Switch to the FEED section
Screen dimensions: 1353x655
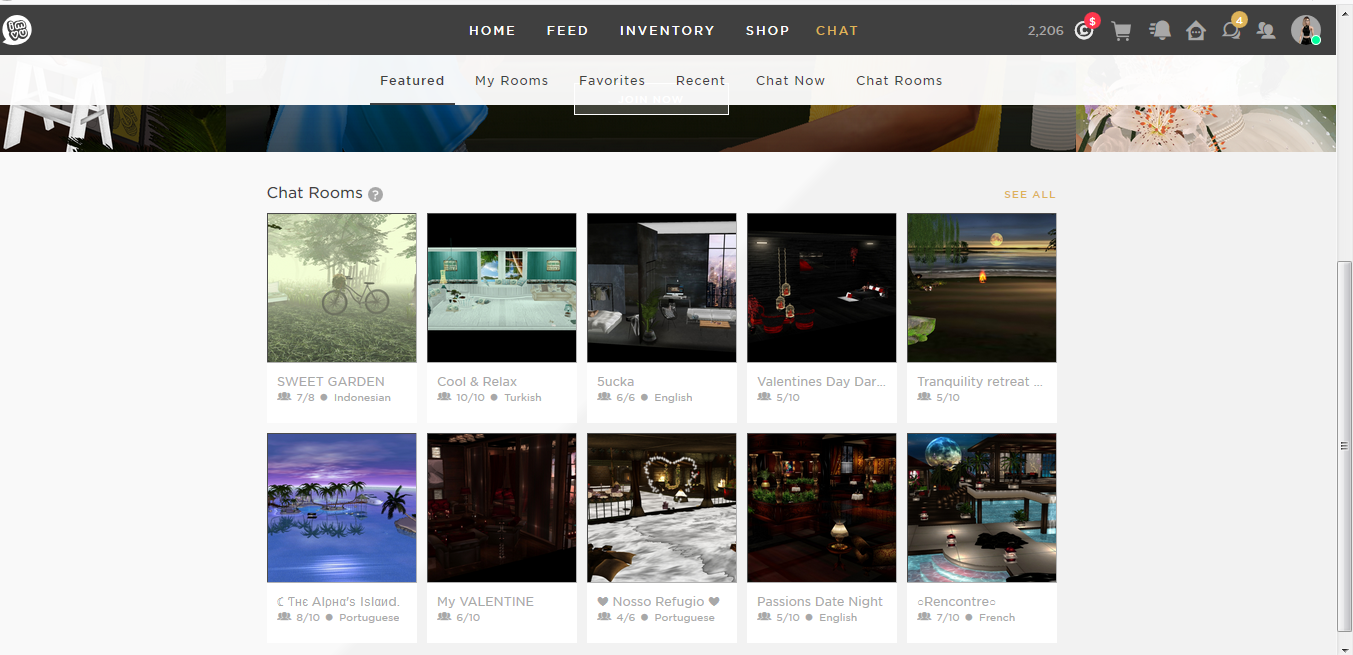[x=567, y=30]
